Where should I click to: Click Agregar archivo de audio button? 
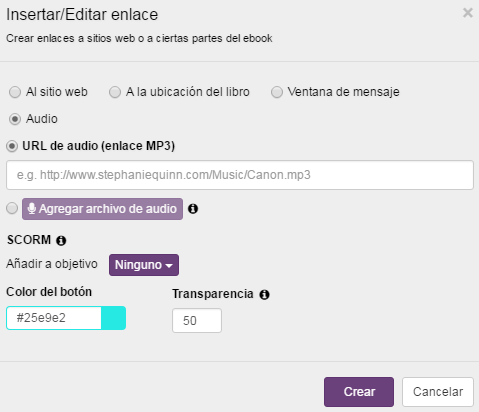(x=102, y=209)
